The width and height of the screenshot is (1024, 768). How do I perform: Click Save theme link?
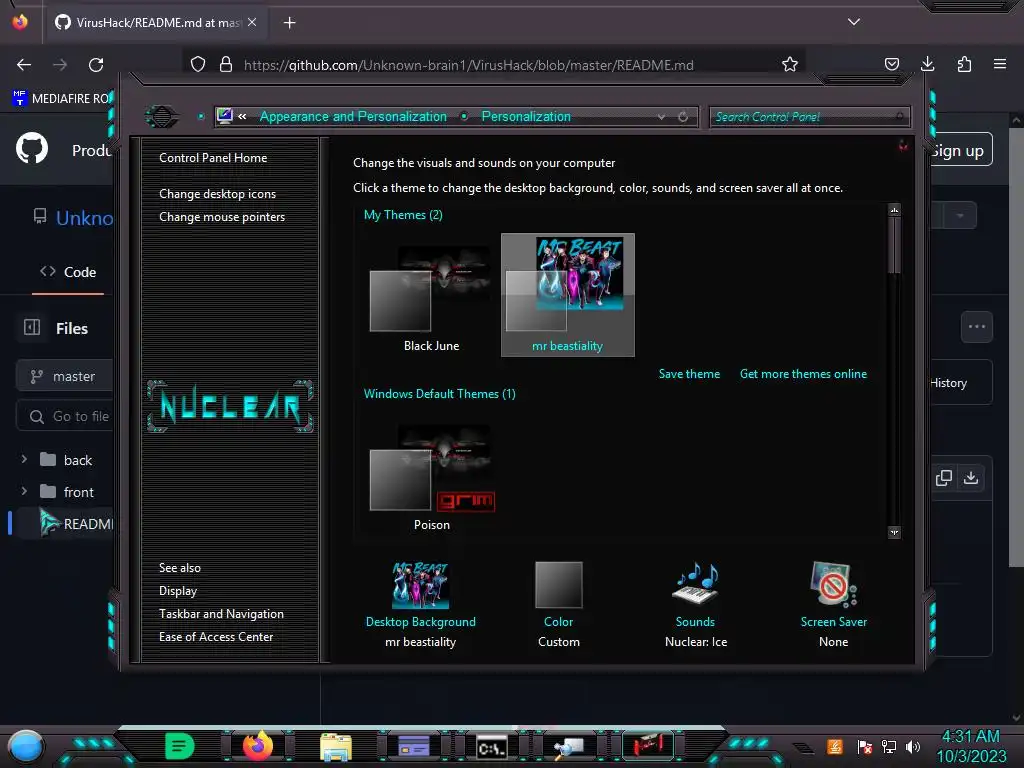point(689,374)
